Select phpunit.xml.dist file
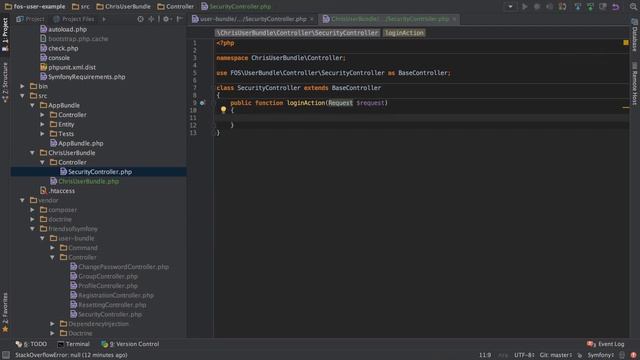 click(x=68, y=67)
